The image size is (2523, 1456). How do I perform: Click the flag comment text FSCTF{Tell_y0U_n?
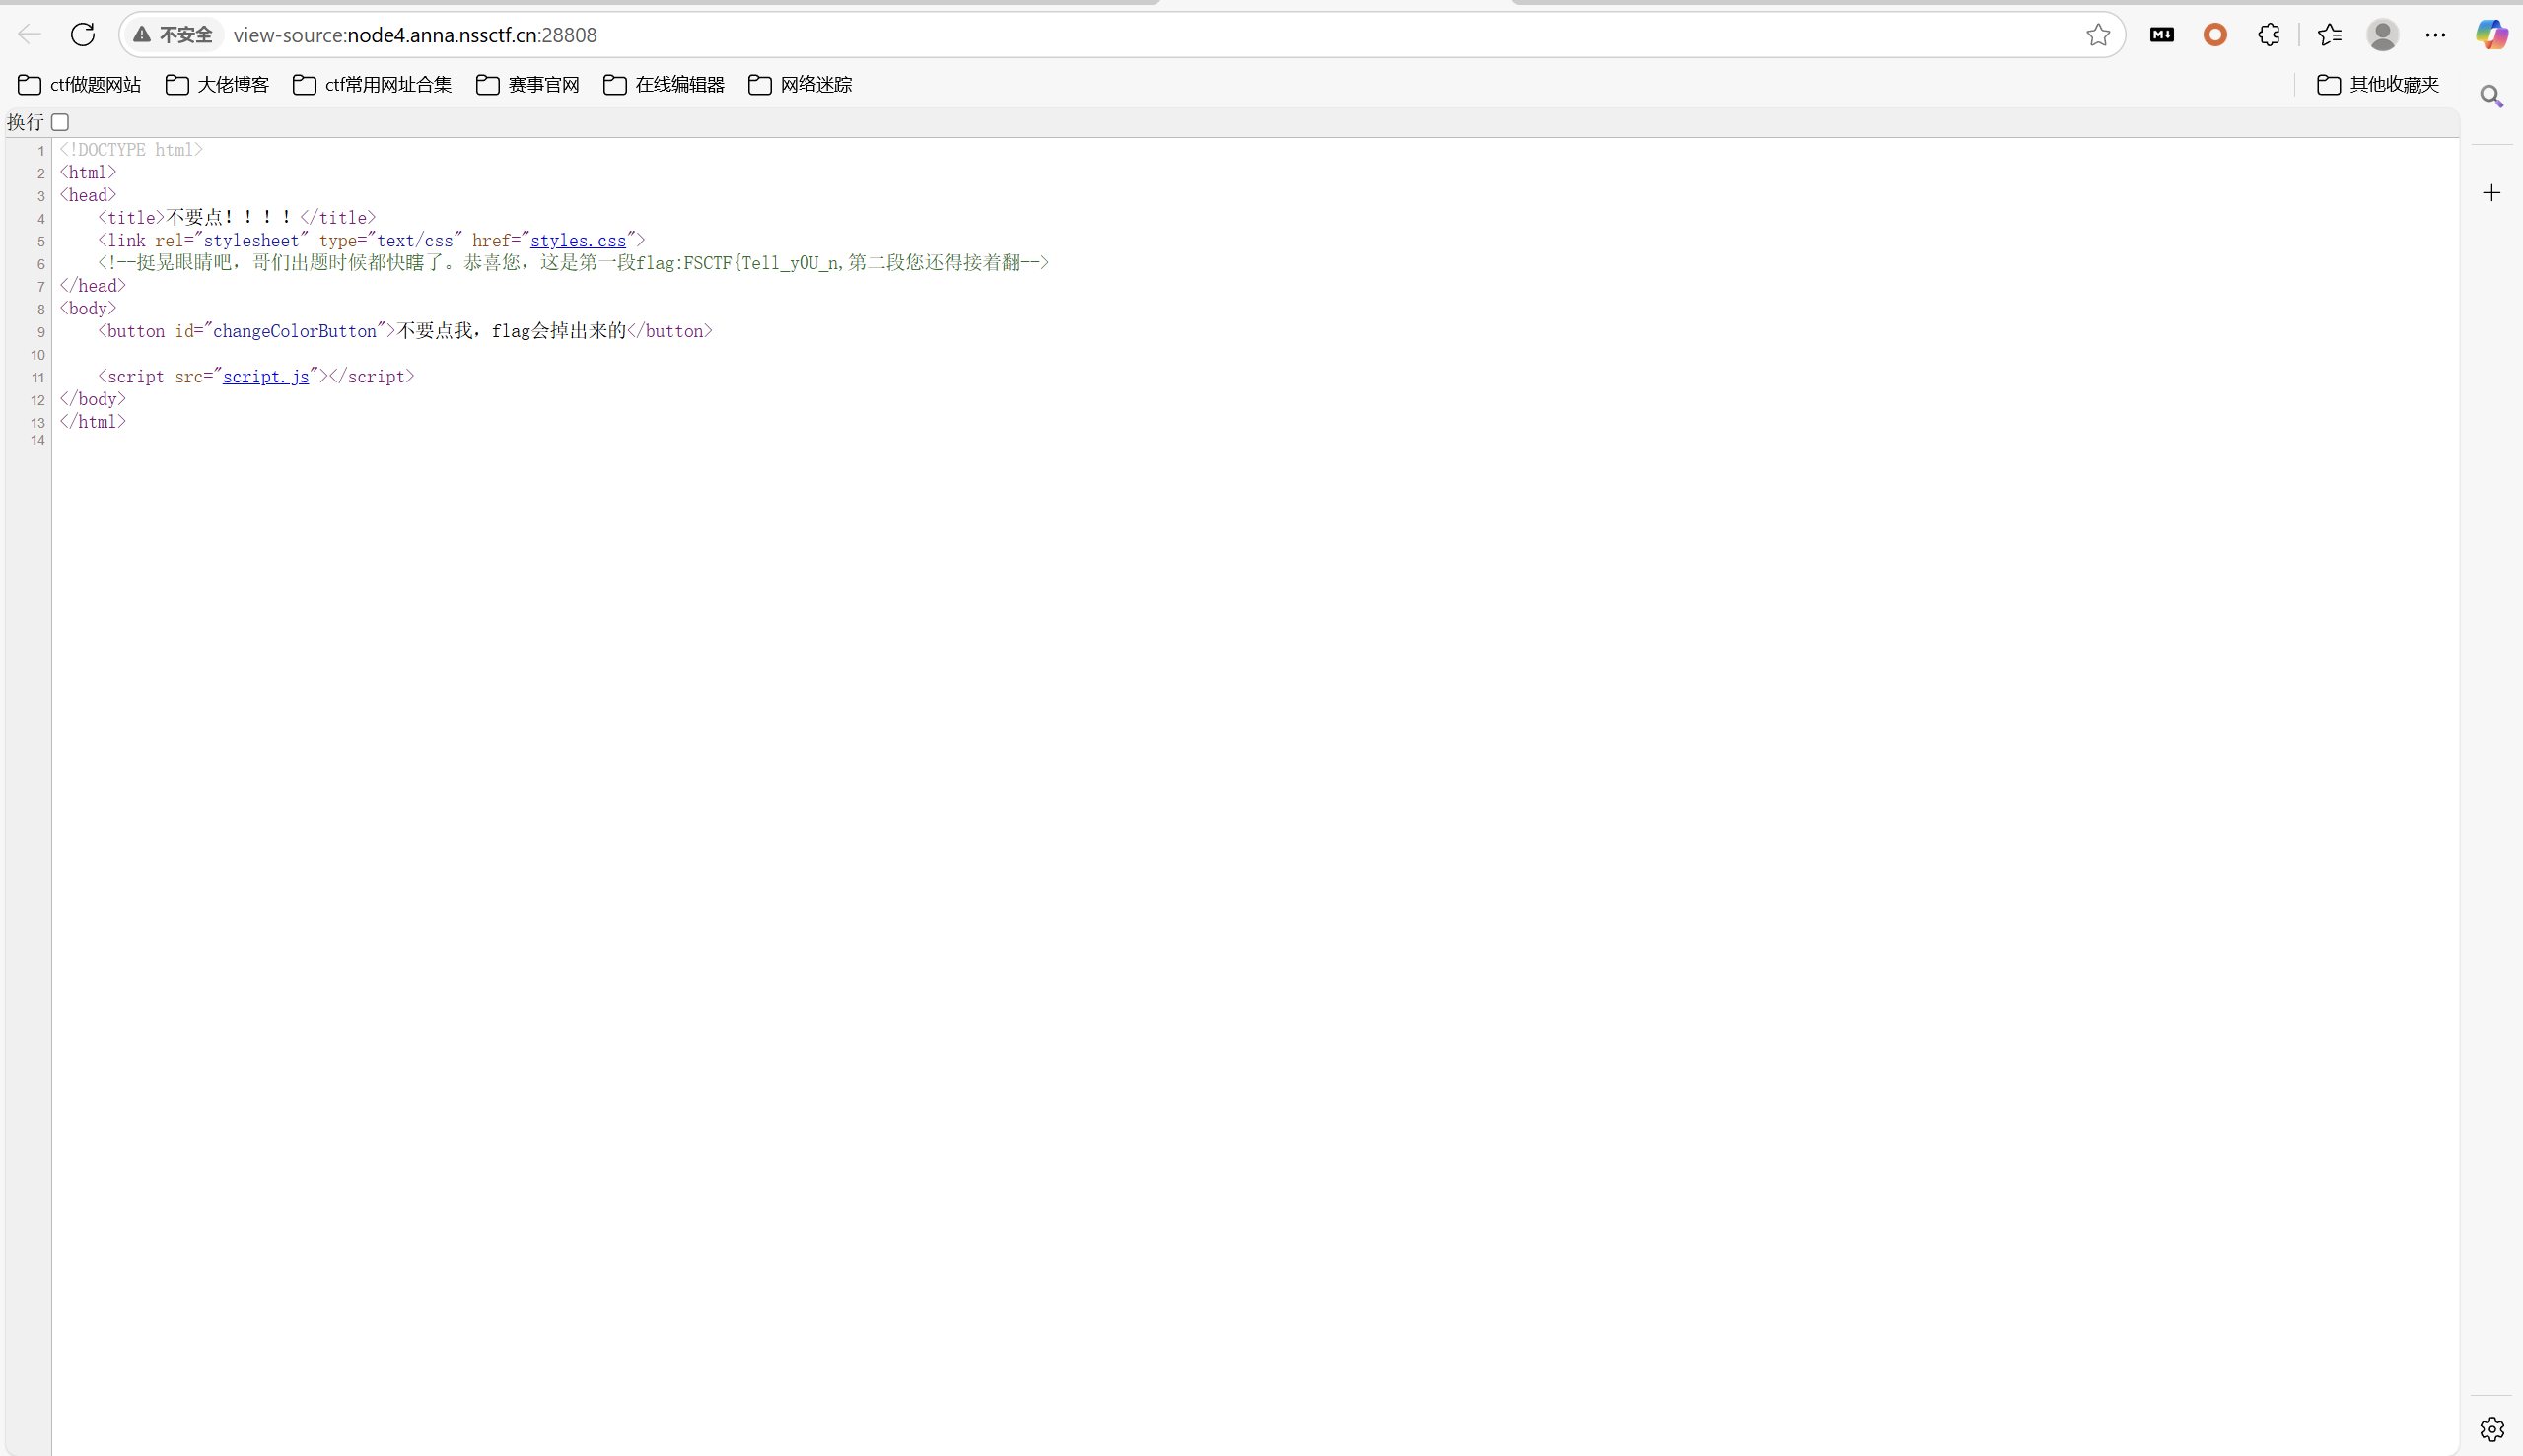click(x=761, y=263)
